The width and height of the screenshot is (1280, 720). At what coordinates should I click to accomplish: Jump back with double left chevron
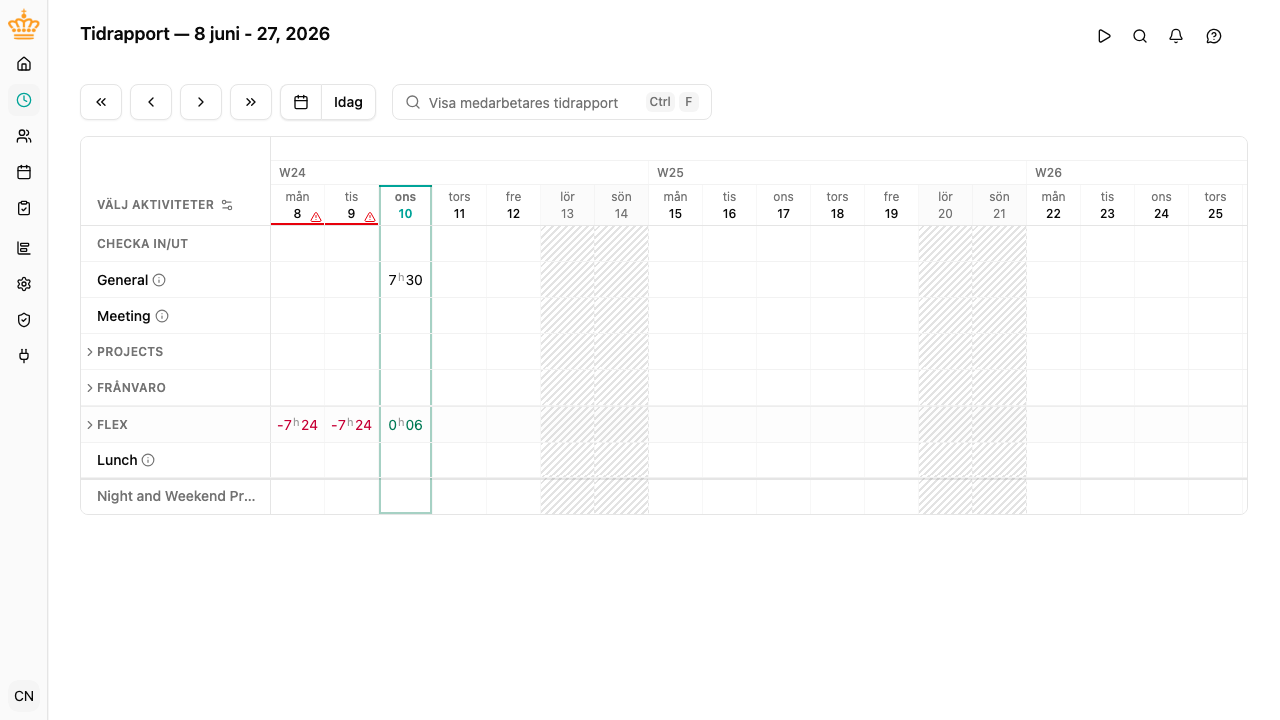tap(101, 102)
